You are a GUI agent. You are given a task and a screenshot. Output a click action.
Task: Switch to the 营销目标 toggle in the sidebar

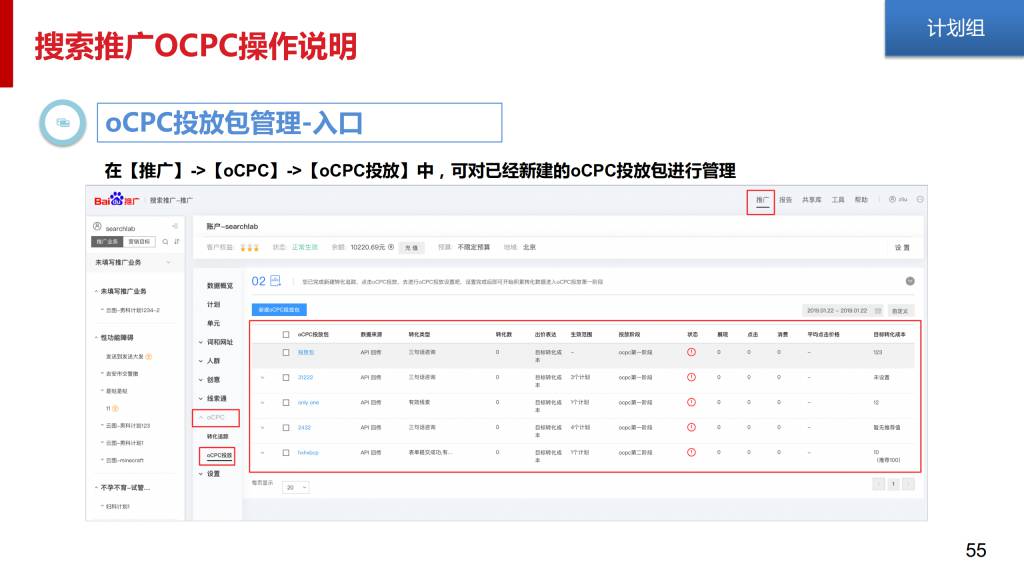pos(139,242)
